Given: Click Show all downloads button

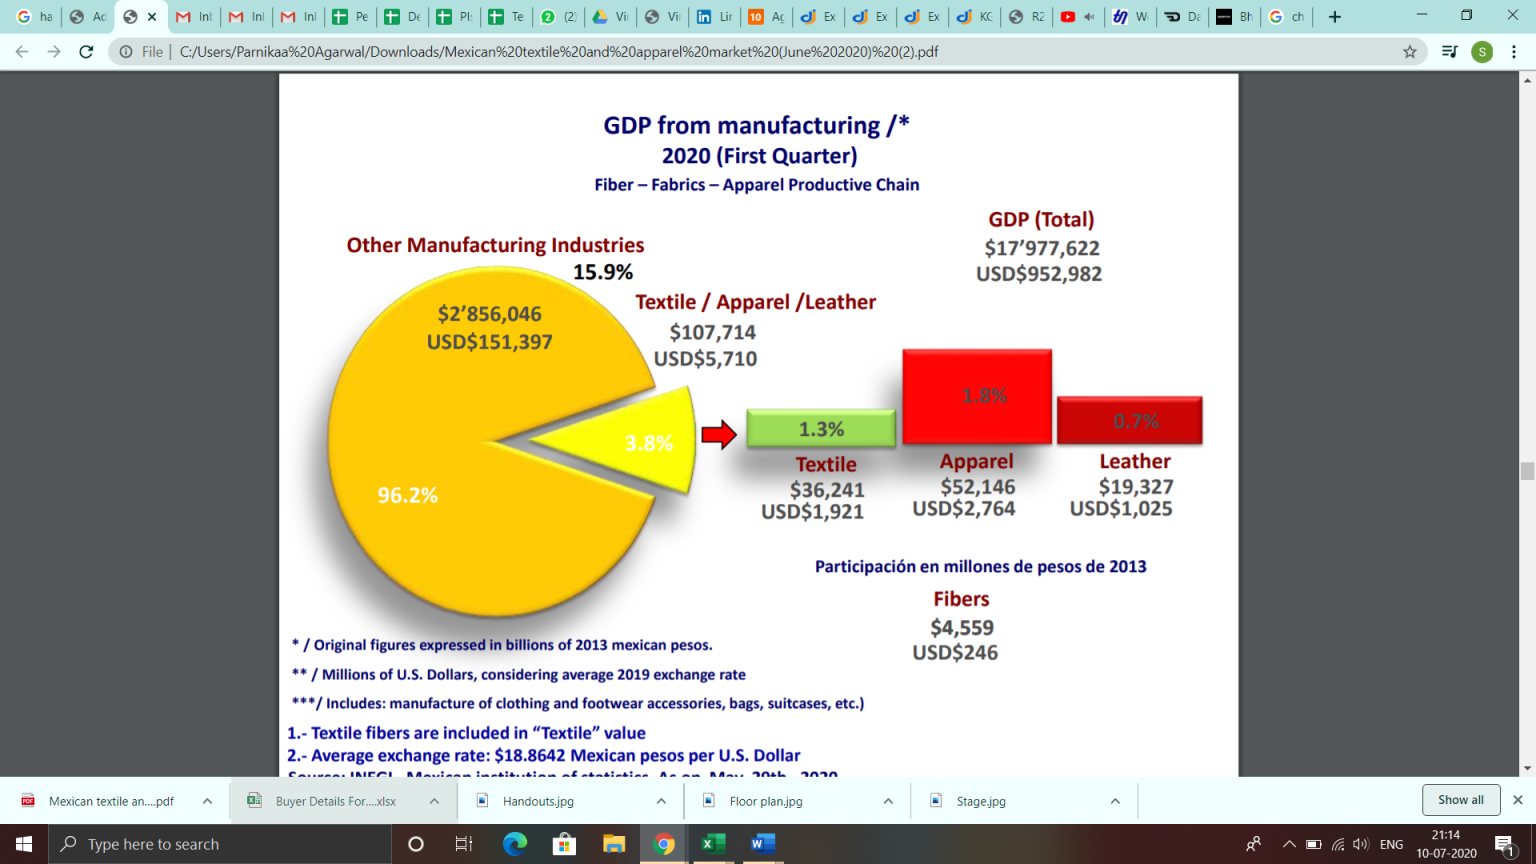Looking at the screenshot, I should coord(1460,800).
